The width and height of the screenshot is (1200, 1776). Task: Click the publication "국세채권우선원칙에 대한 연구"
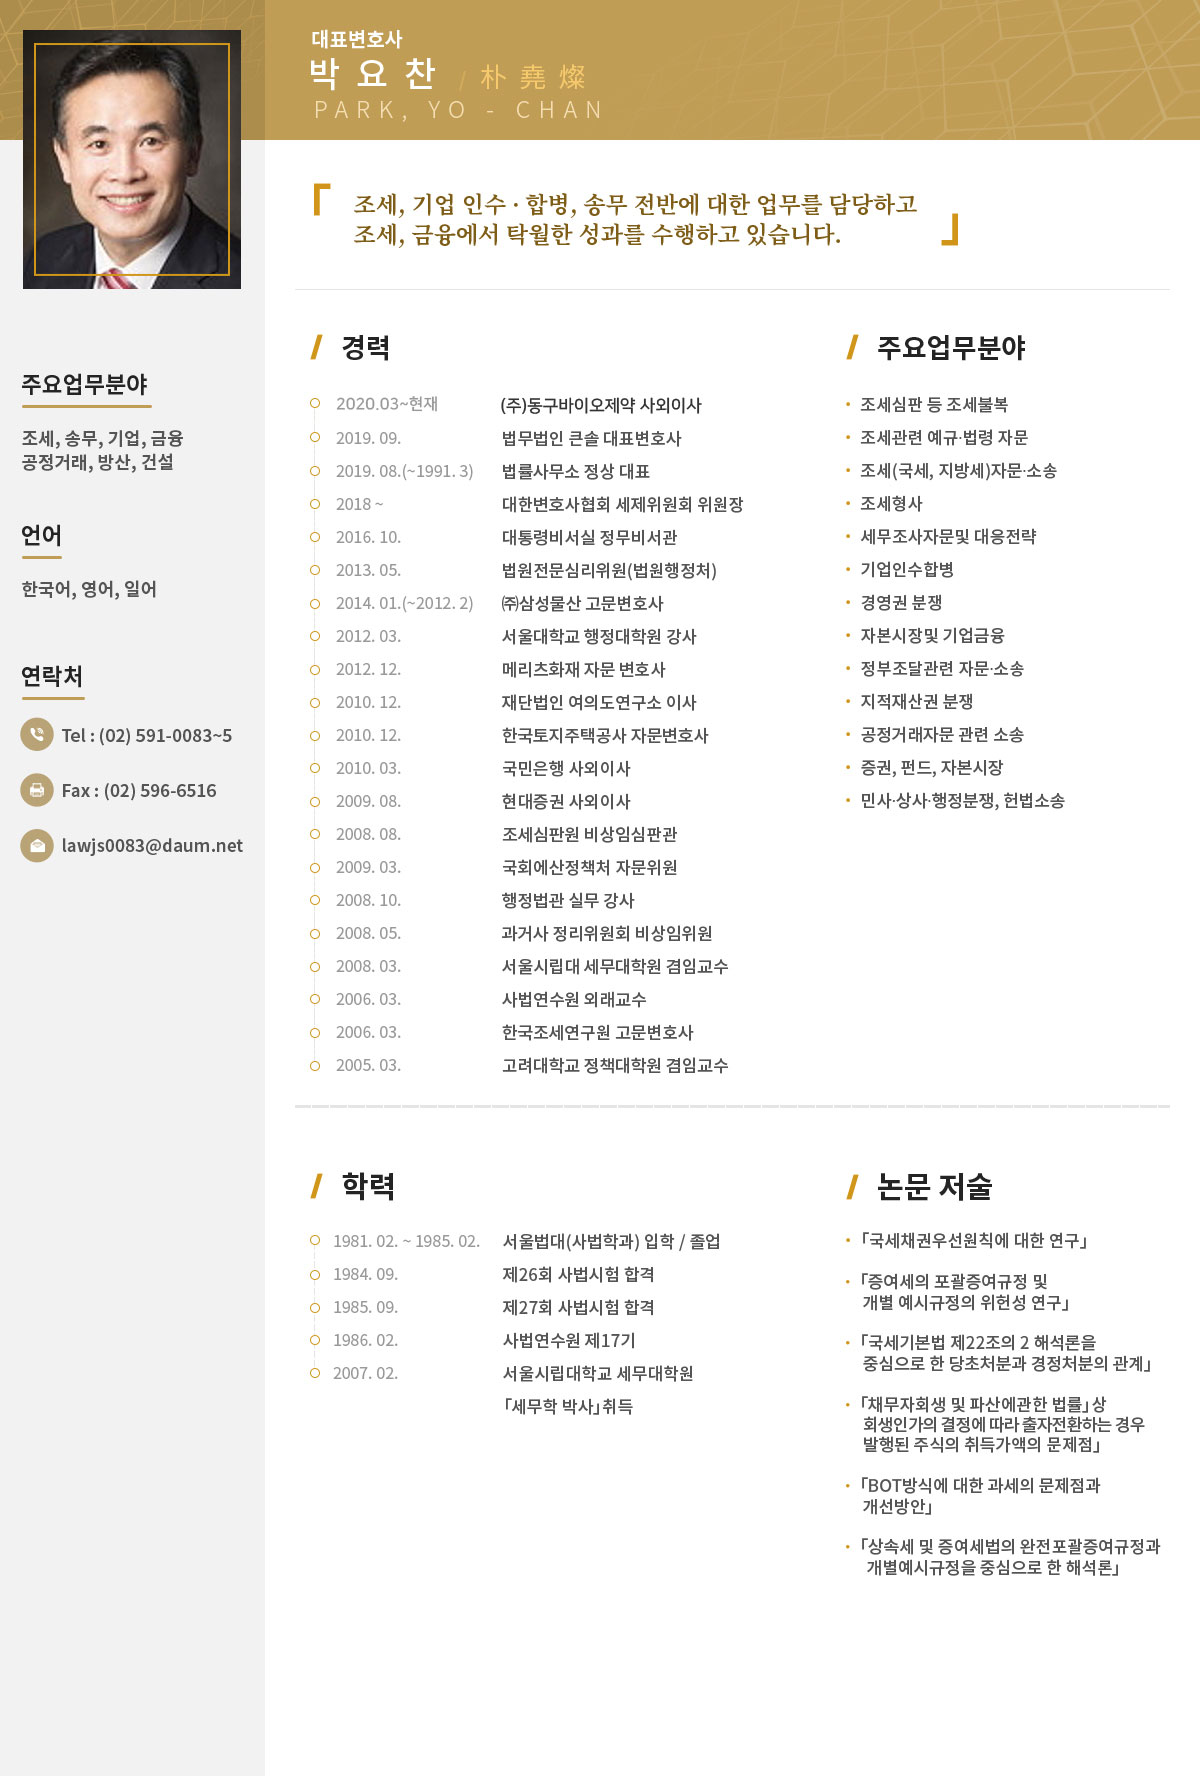[x=974, y=1240]
